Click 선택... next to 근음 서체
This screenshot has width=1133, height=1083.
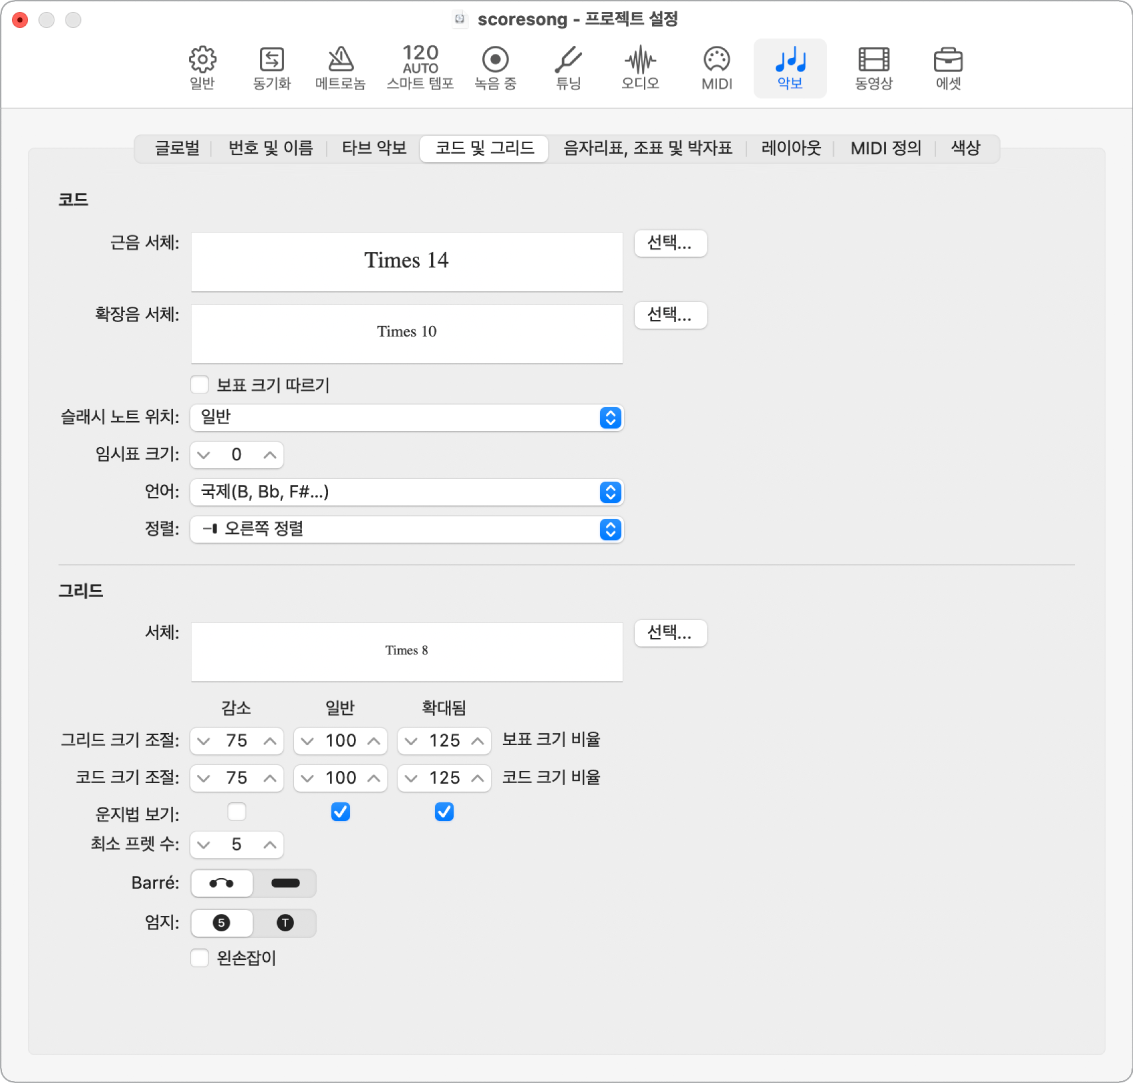(670, 243)
